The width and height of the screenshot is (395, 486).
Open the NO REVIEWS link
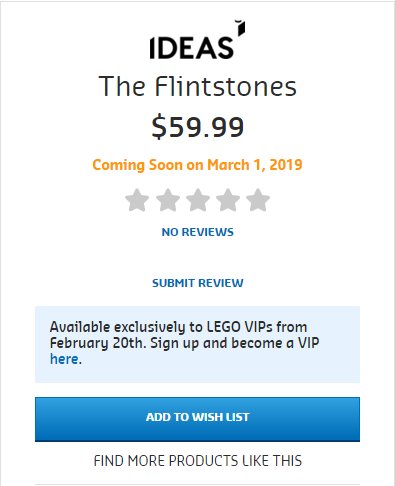pyautogui.click(x=198, y=232)
